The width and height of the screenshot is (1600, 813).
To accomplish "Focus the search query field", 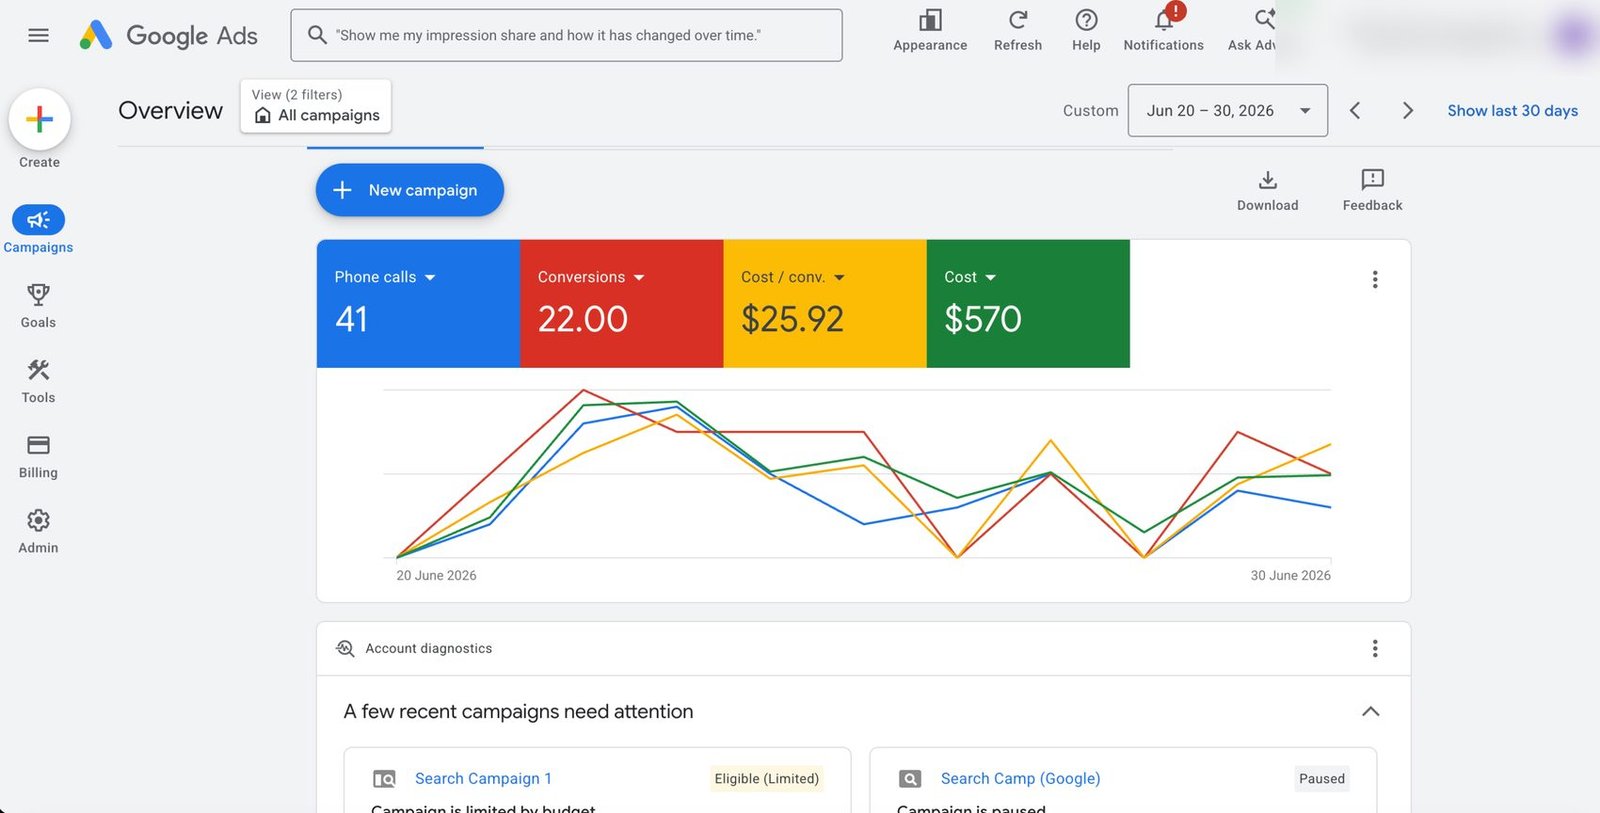I will (x=566, y=35).
